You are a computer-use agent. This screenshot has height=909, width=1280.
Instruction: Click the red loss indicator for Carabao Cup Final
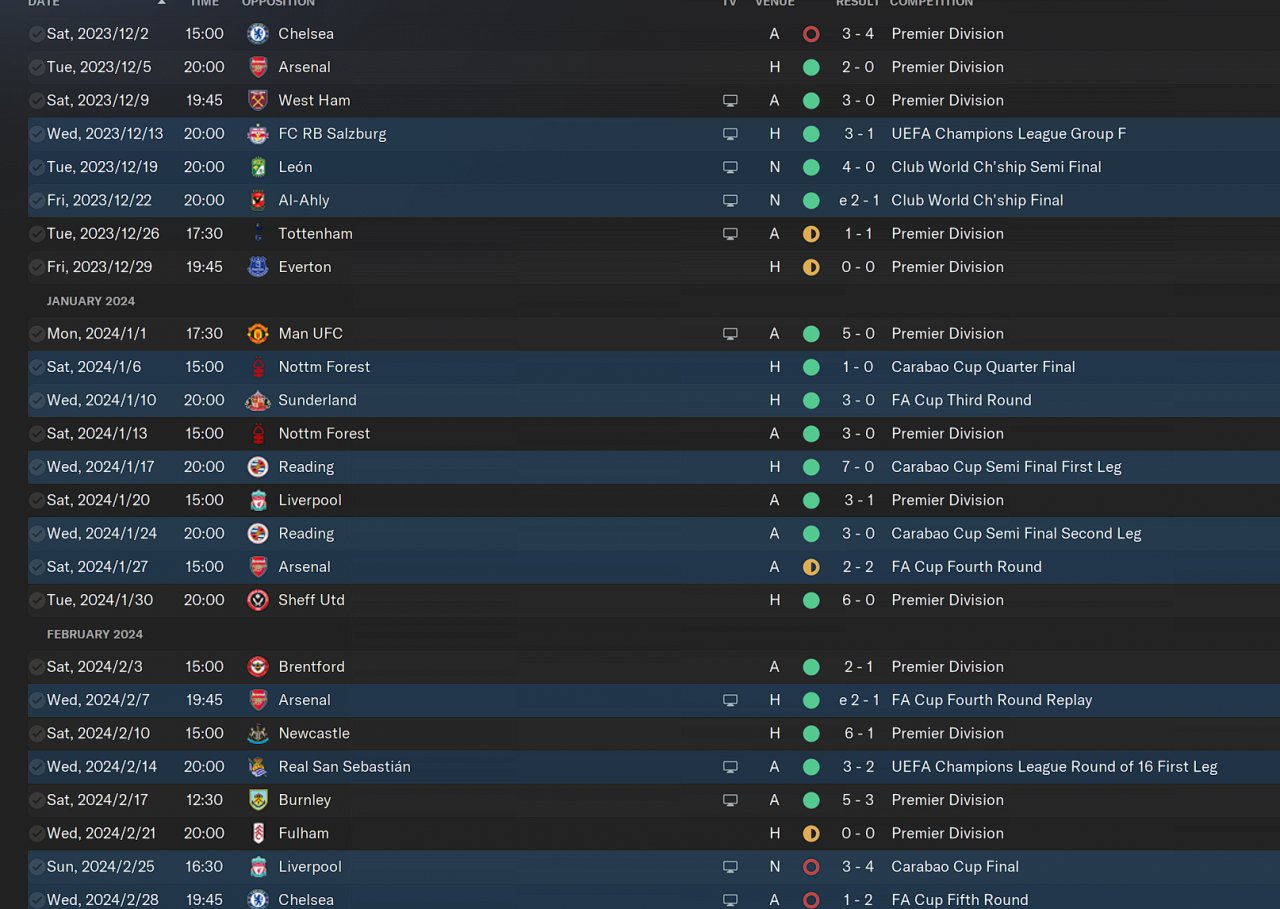click(x=811, y=867)
